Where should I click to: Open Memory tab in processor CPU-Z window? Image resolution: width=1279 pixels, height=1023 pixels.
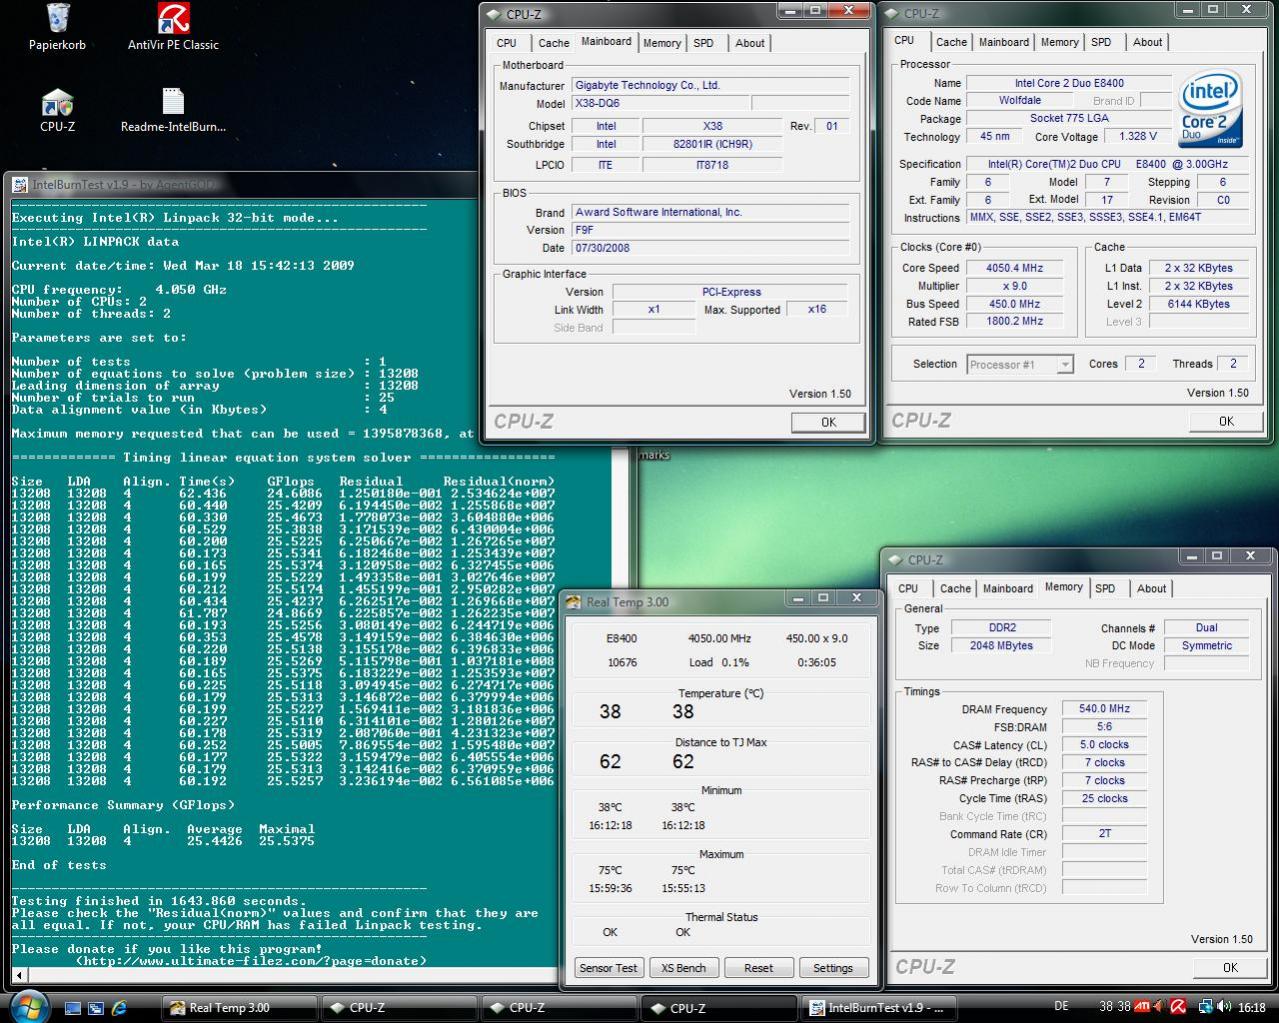1059,42
